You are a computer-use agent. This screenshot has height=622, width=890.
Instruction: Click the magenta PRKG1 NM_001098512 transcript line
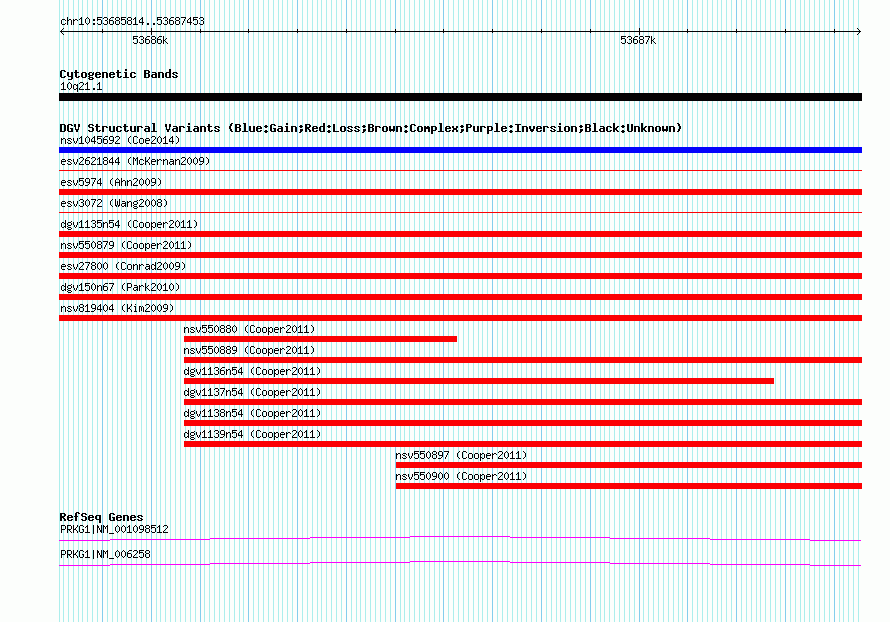coord(460,538)
